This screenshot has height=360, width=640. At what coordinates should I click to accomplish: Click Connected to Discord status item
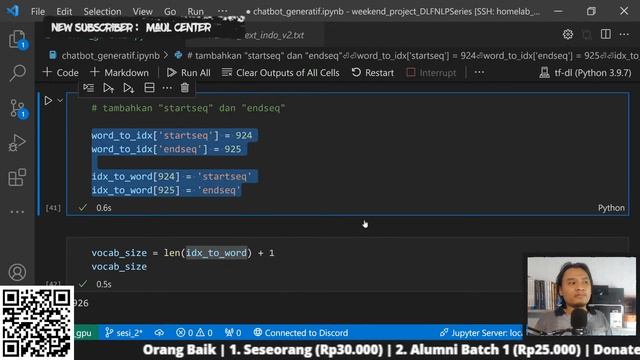pyautogui.click(x=301, y=333)
